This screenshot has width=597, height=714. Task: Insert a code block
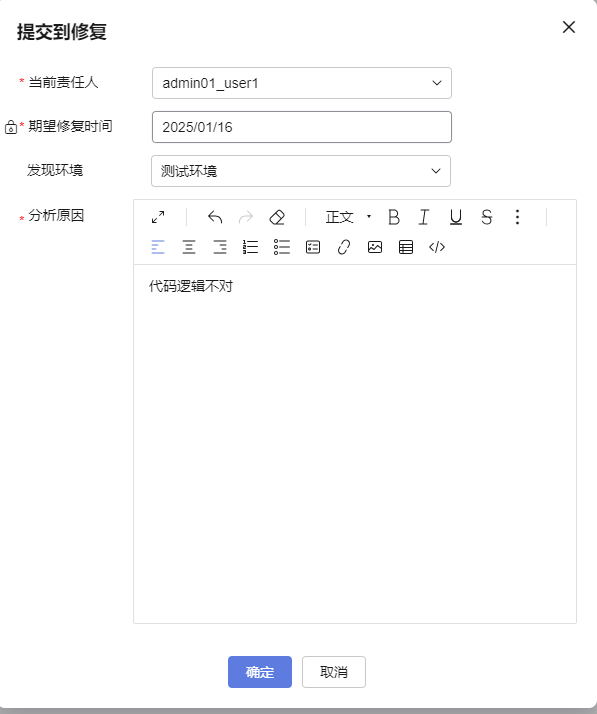pos(437,247)
